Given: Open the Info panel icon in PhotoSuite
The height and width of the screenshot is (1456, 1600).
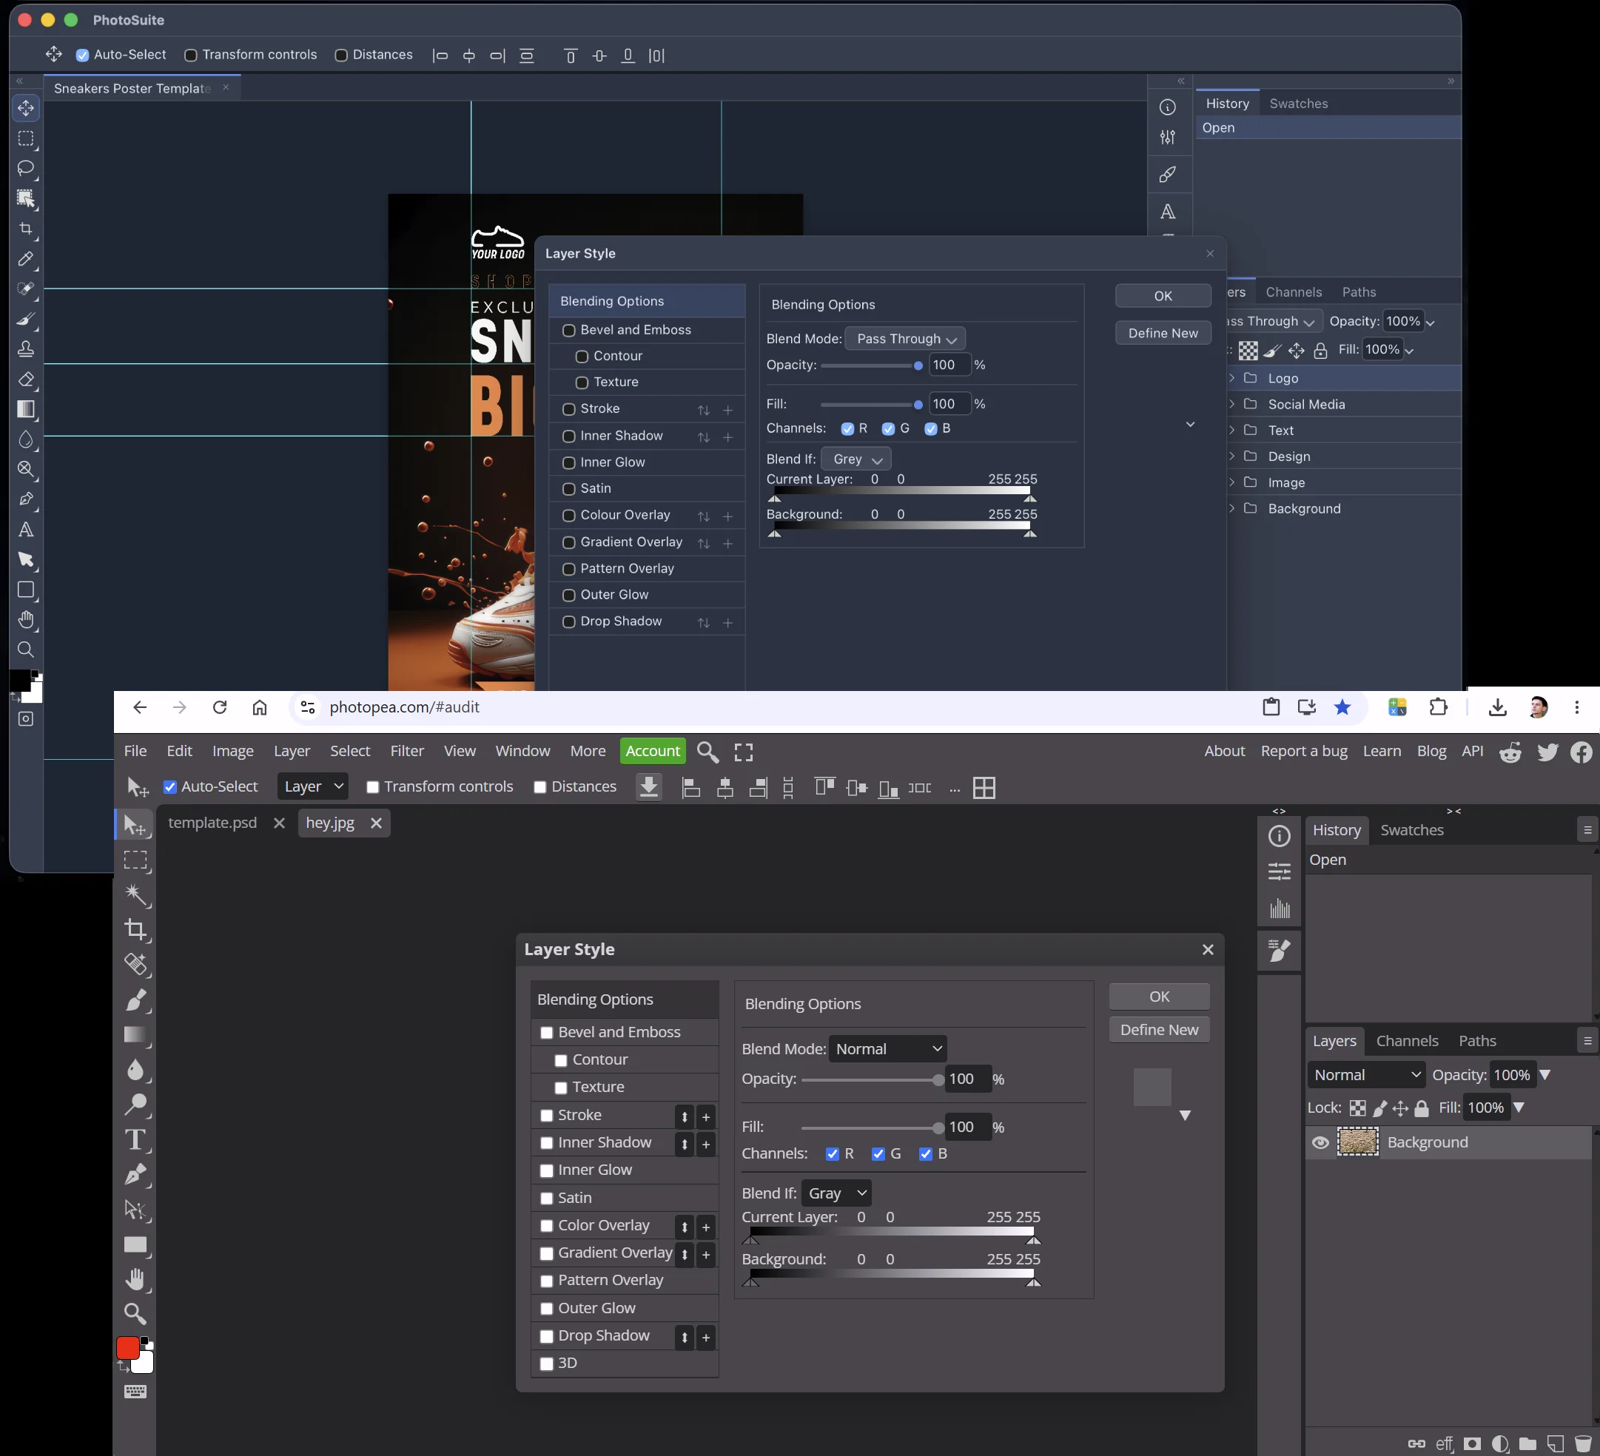Looking at the screenshot, I should coord(1167,107).
